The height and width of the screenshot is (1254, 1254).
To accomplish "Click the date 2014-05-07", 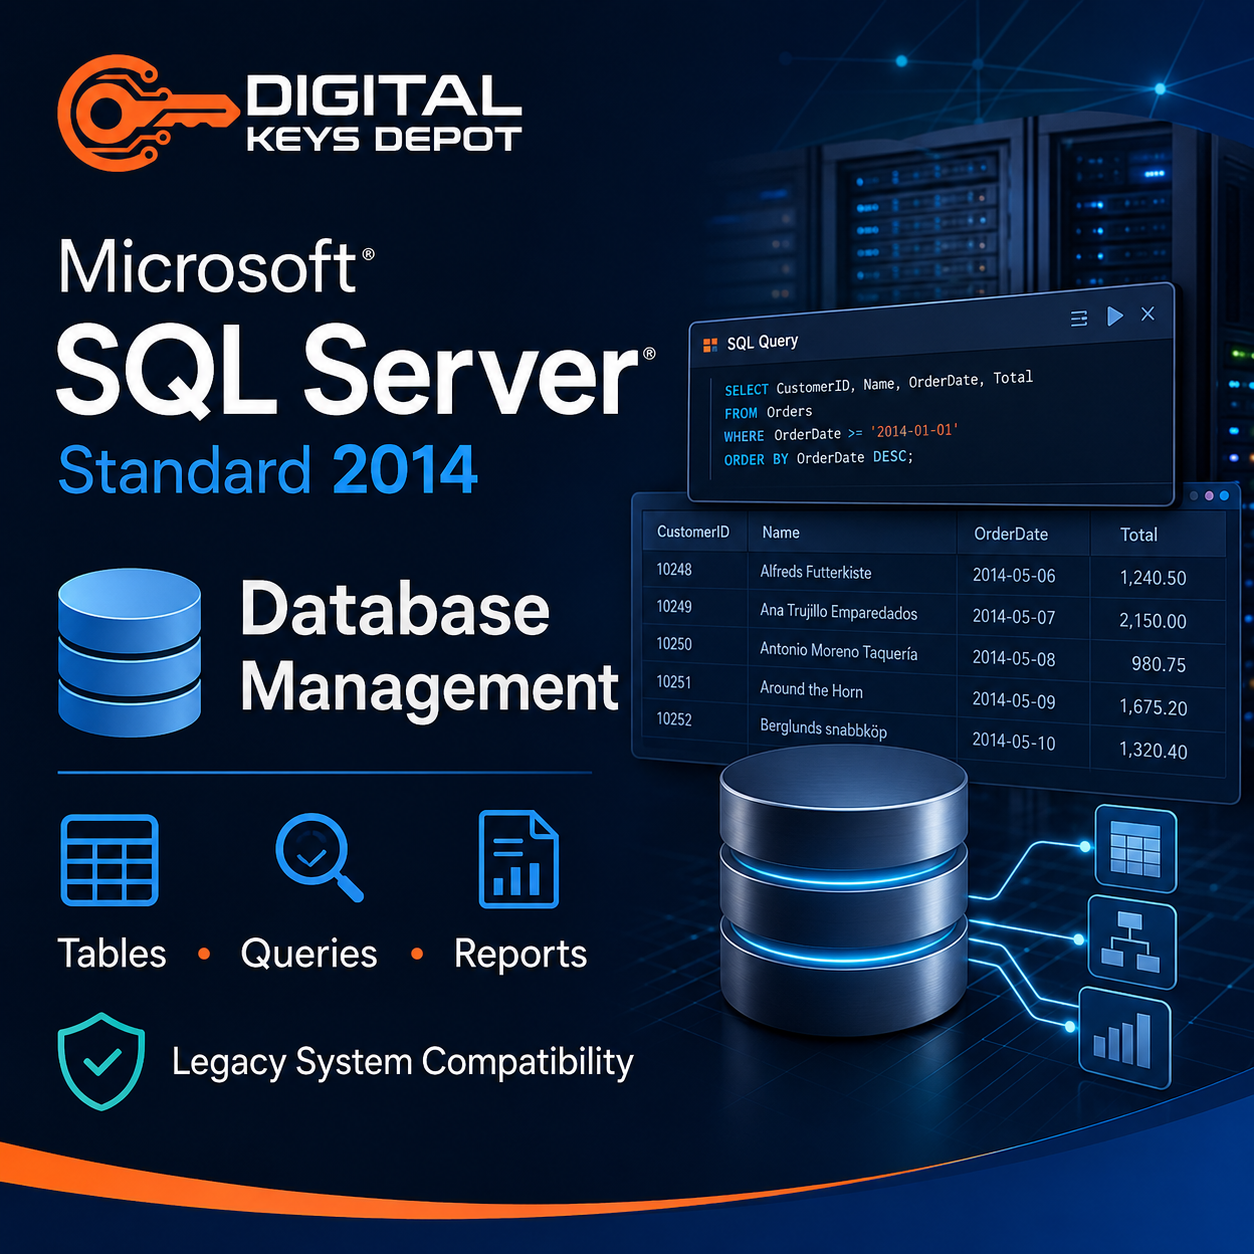I will (x=1014, y=617).
